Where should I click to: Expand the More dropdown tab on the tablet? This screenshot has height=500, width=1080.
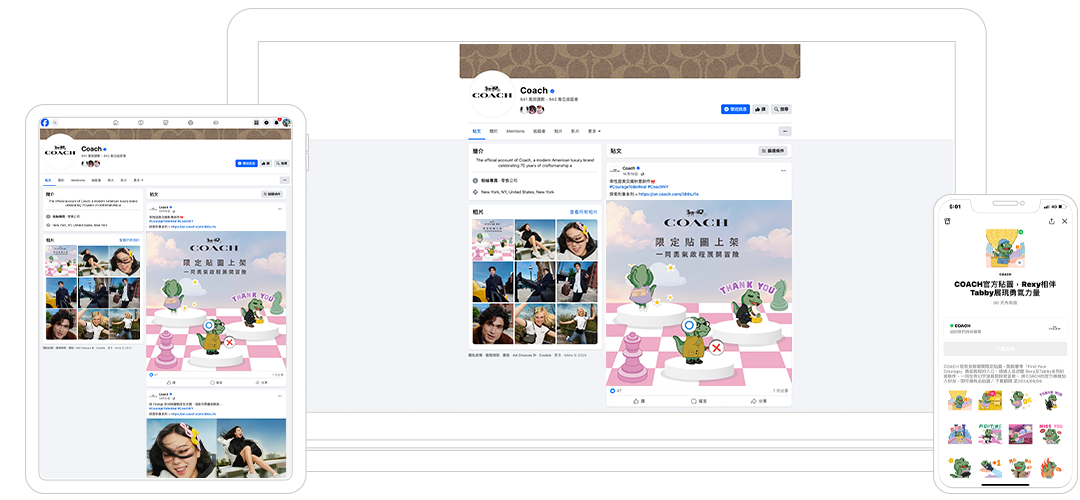[x=139, y=180]
